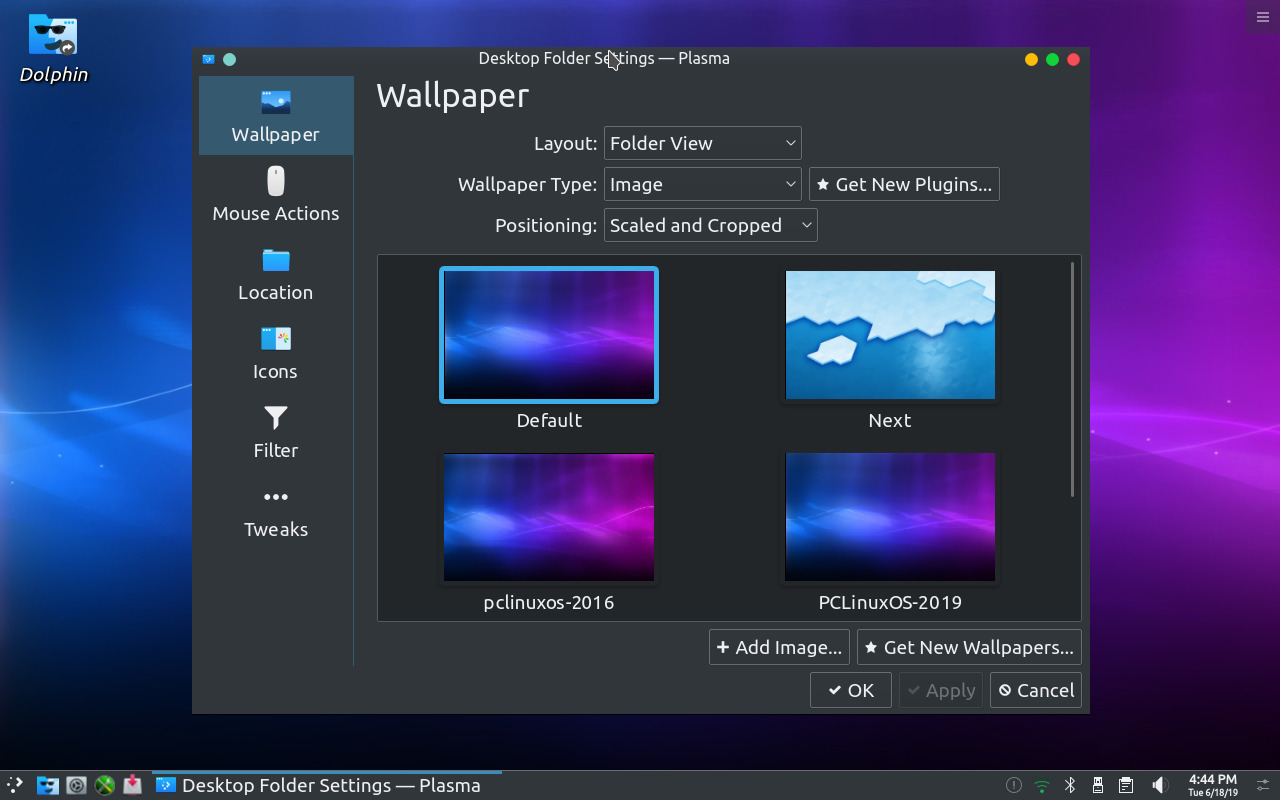Open the Tweaks section
The width and height of the screenshot is (1280, 800).
[x=276, y=511]
